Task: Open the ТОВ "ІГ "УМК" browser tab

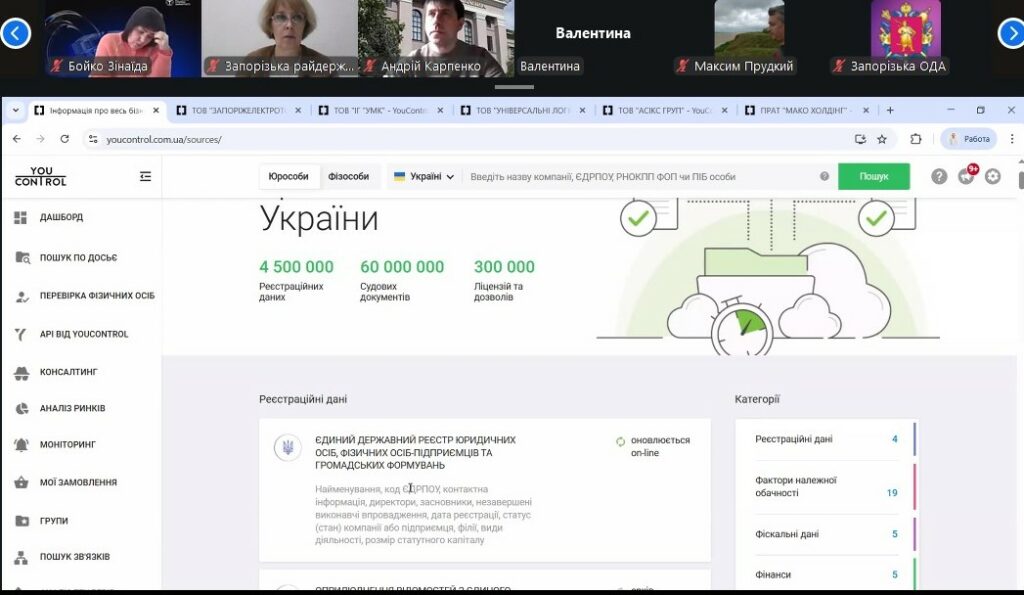Action: [378, 111]
